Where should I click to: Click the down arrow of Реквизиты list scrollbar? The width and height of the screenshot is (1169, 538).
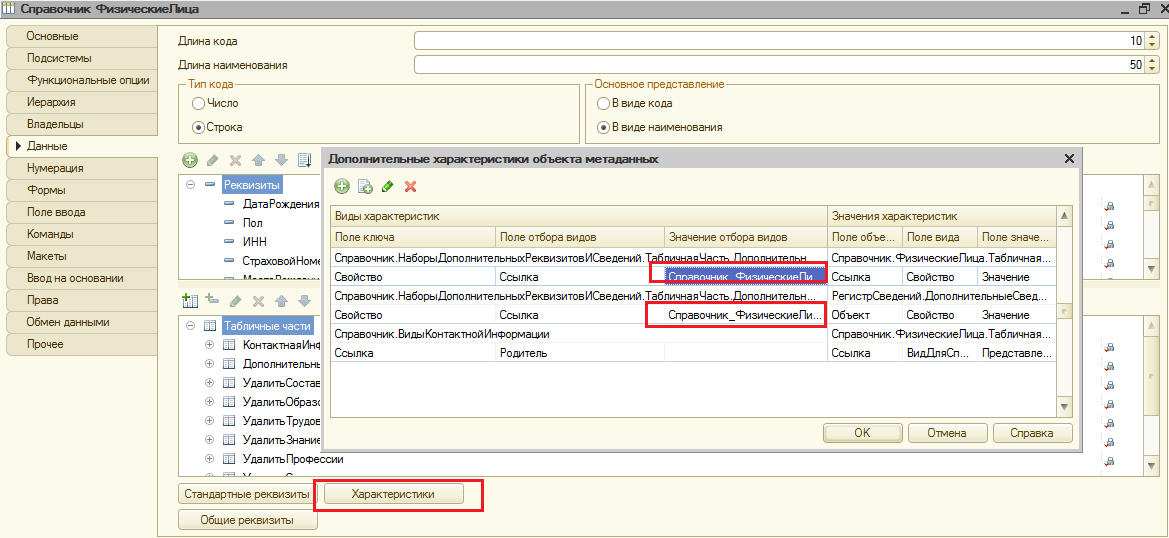point(1150,269)
